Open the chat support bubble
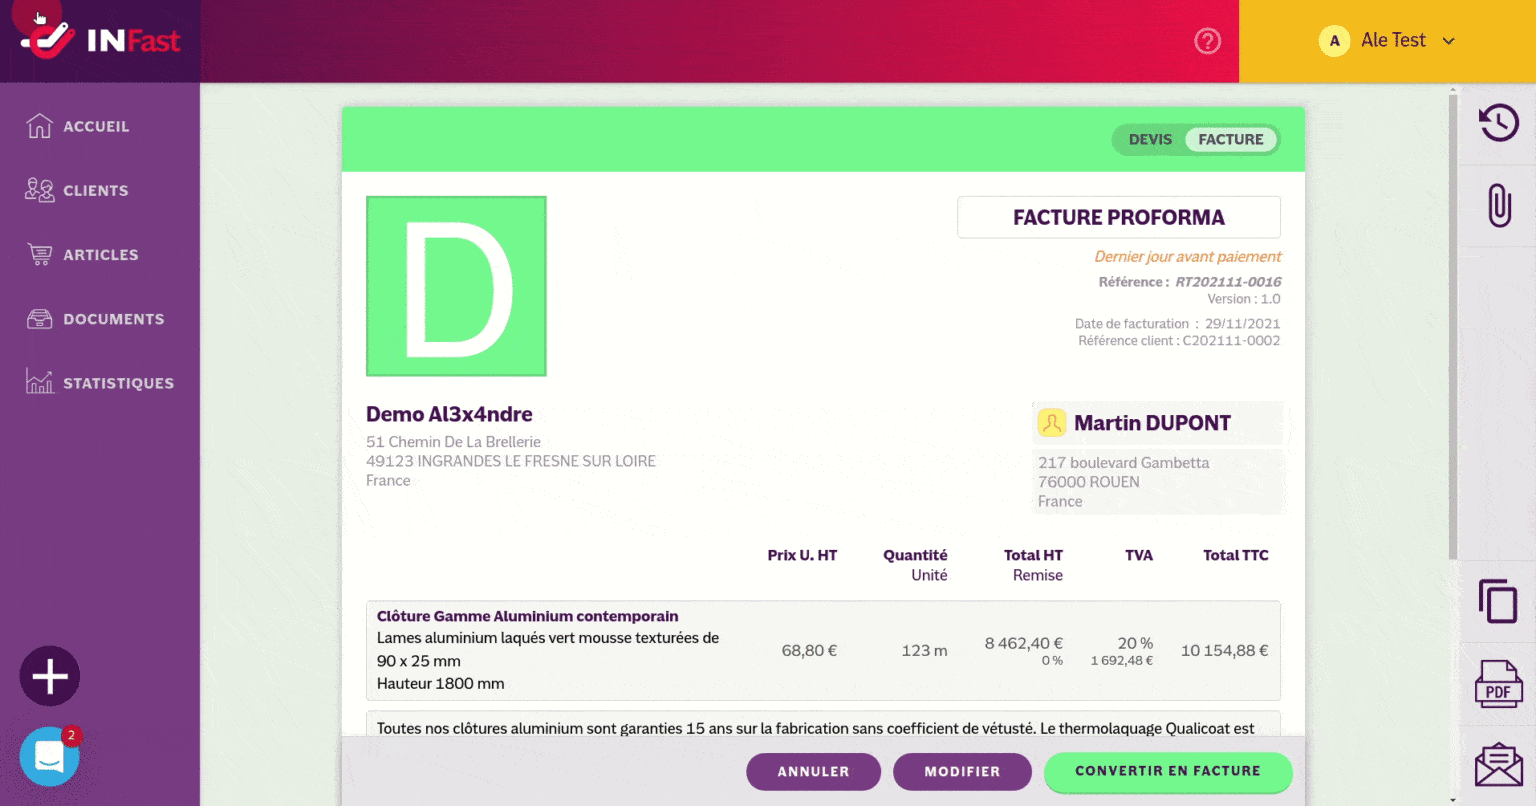Screen dimensions: 1536x806 point(49,757)
